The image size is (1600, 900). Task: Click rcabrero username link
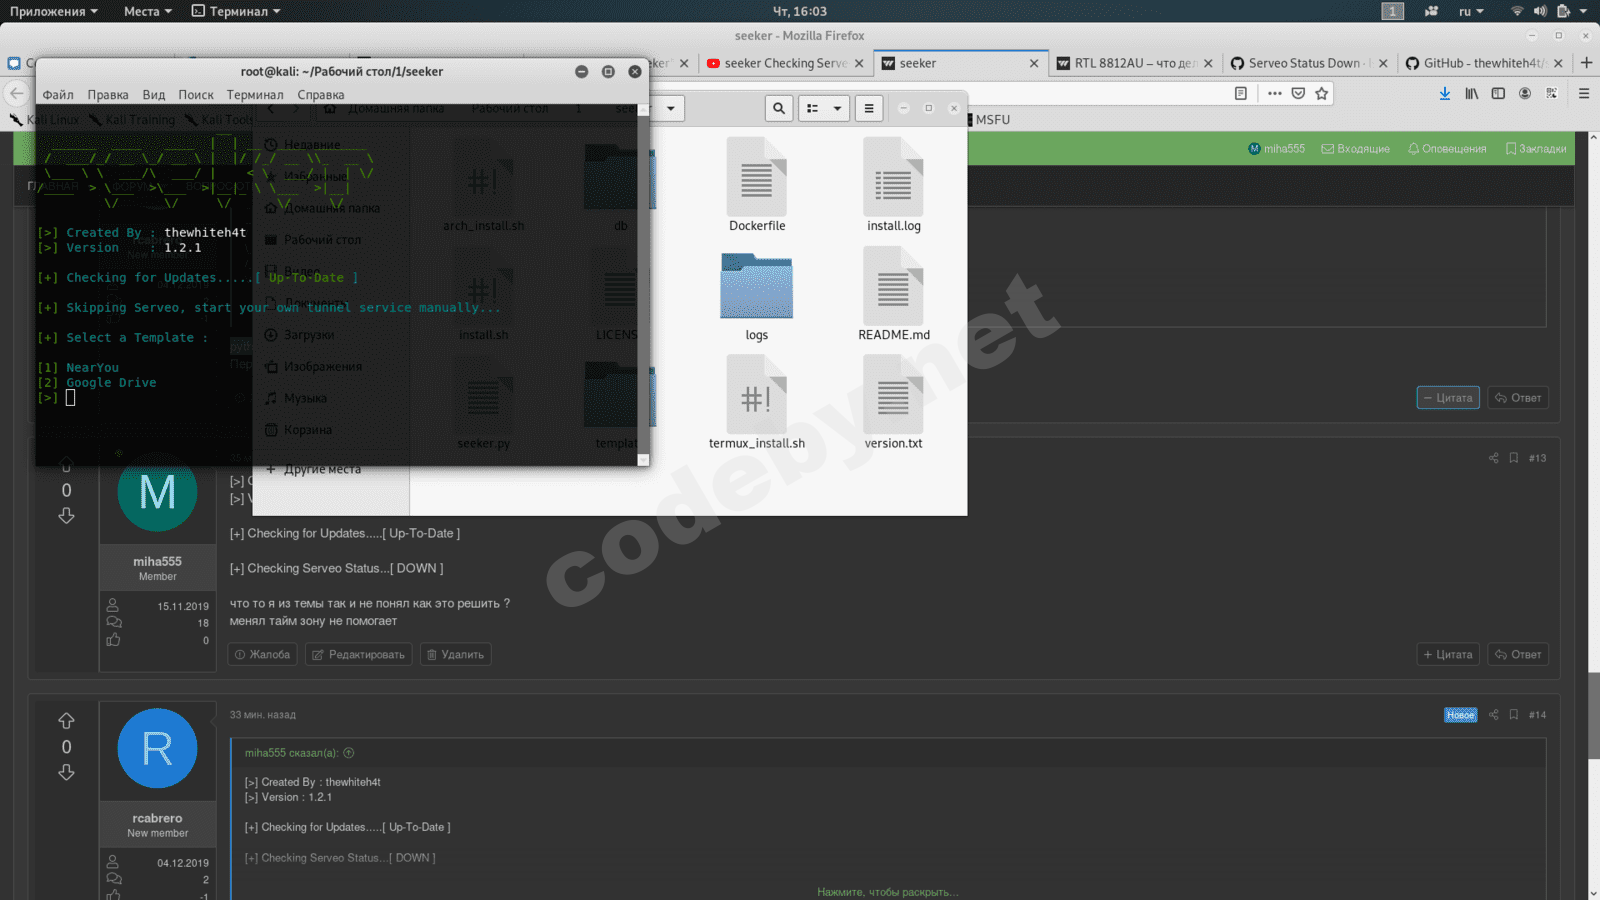click(157, 818)
